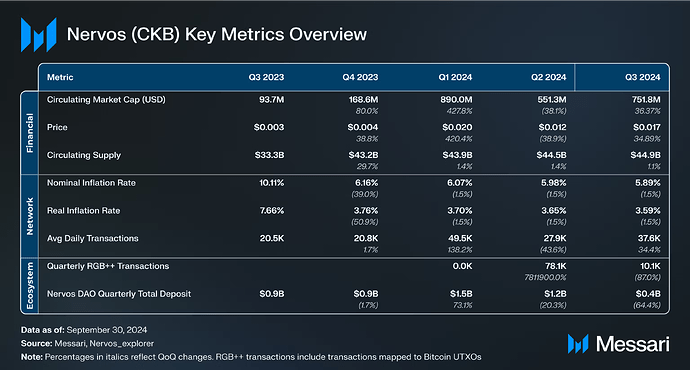Click the 73.1% DAO deposit change

pos(462,305)
